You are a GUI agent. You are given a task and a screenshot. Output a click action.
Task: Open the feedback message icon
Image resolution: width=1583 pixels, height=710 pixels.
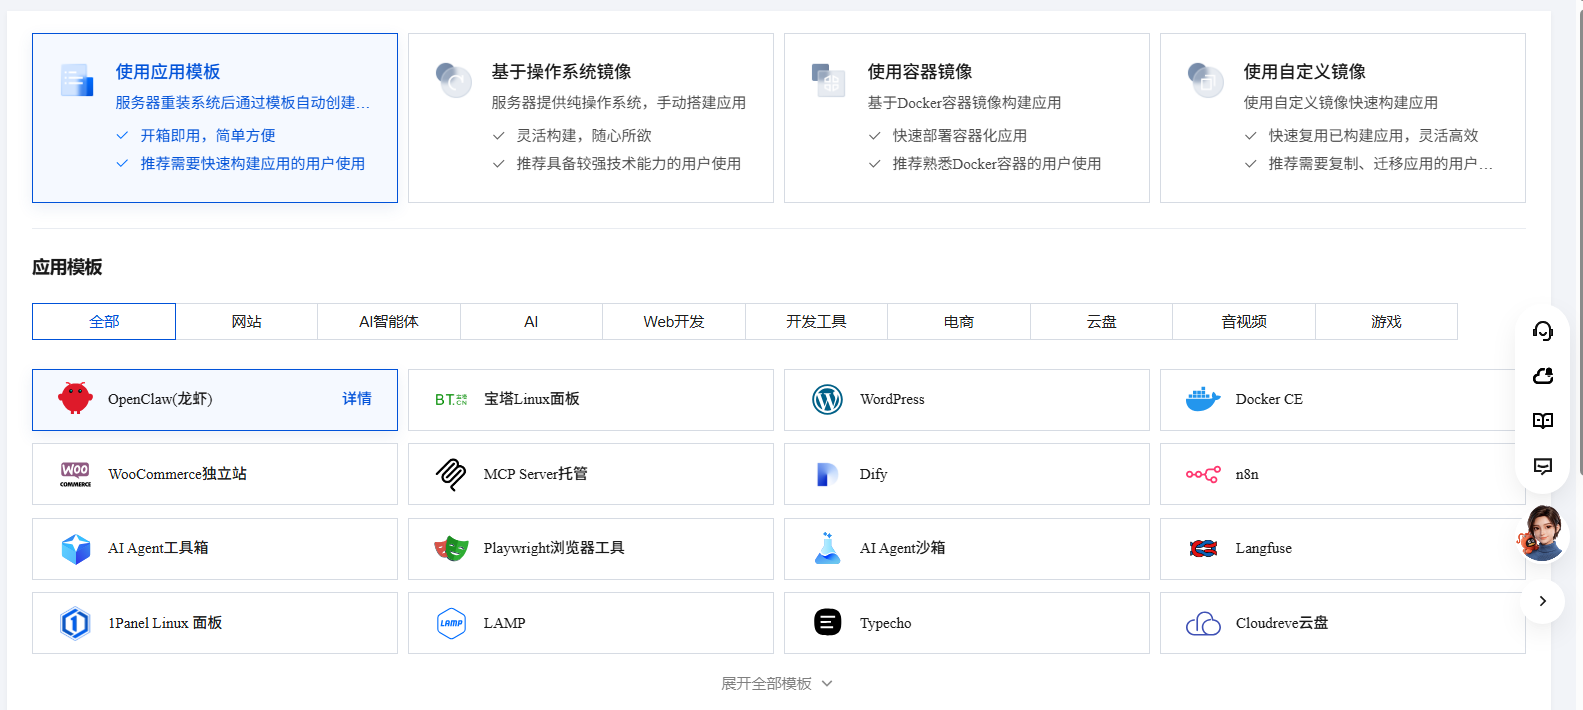click(x=1543, y=466)
